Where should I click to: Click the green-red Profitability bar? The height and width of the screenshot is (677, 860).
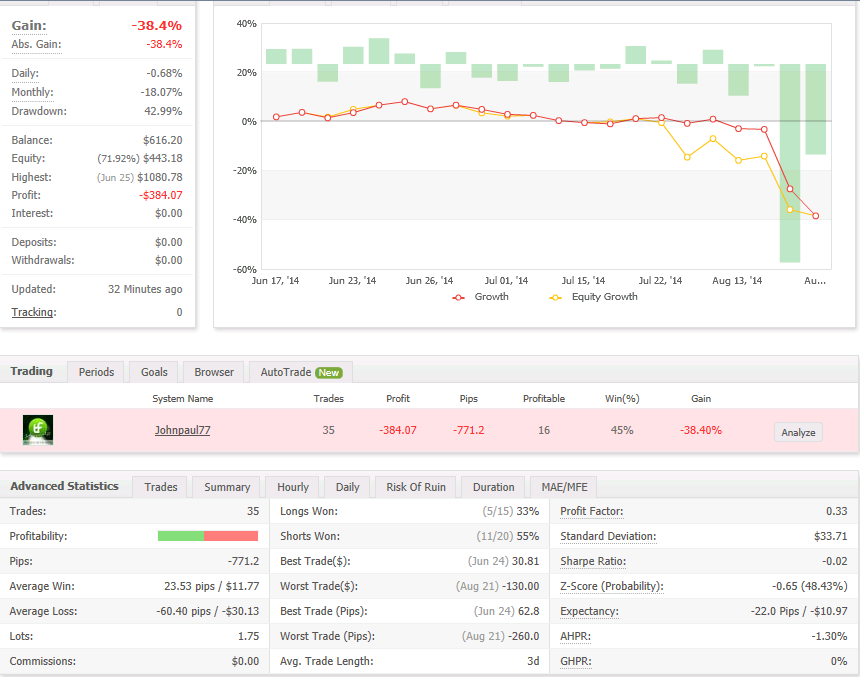pos(208,536)
